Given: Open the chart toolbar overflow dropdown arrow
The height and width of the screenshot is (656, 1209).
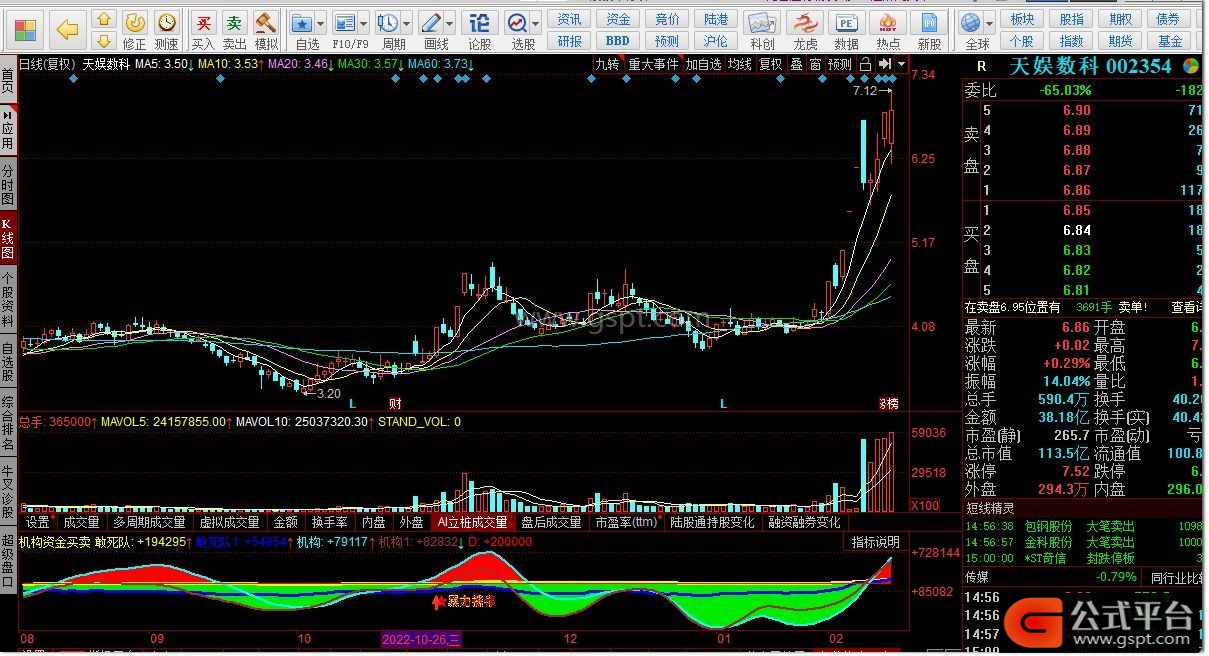Looking at the screenshot, I should 901,64.
